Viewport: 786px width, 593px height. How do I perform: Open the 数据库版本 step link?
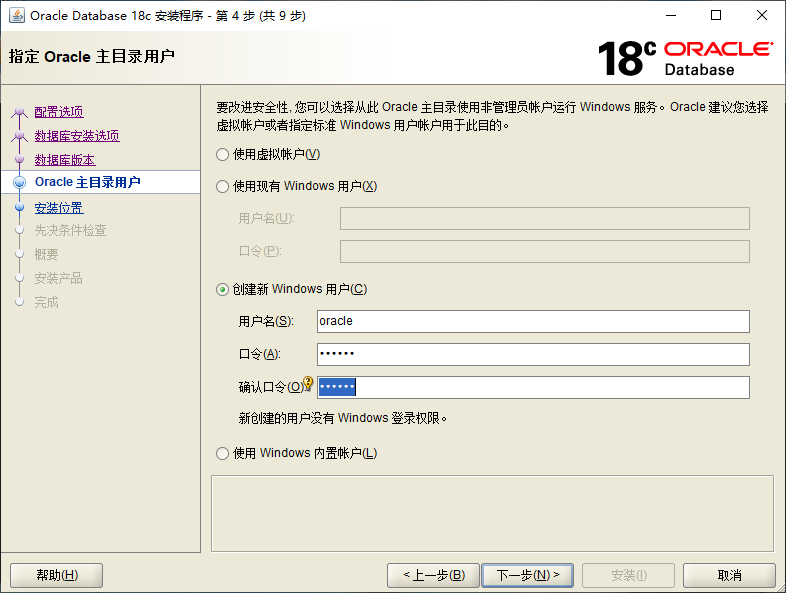[x=65, y=160]
